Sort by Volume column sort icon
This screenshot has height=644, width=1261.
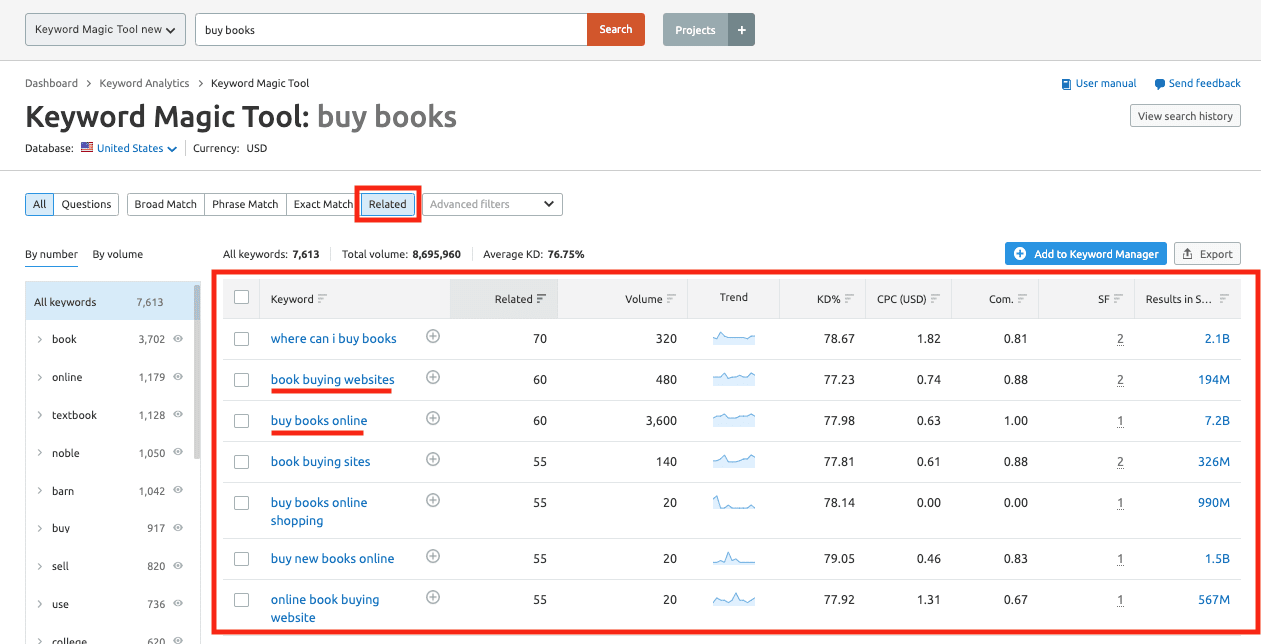671,299
